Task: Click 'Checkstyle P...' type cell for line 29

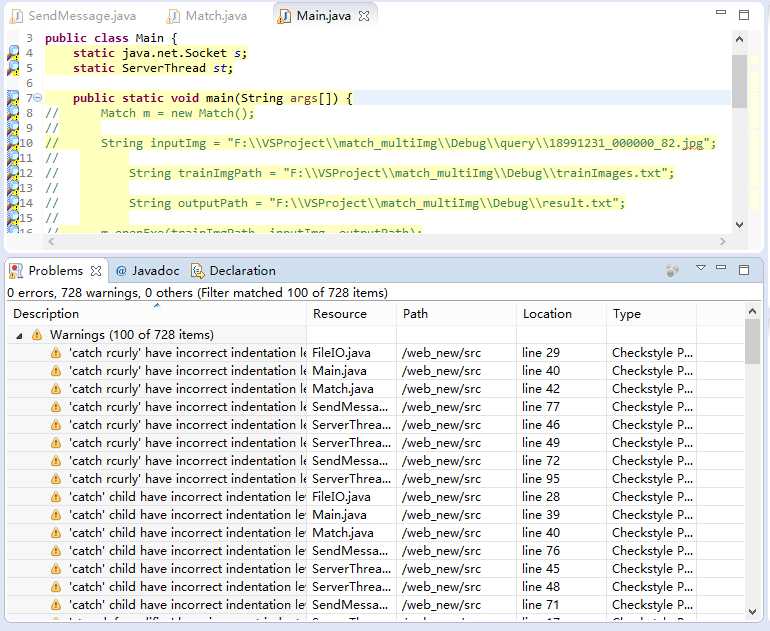Action: tap(652, 353)
